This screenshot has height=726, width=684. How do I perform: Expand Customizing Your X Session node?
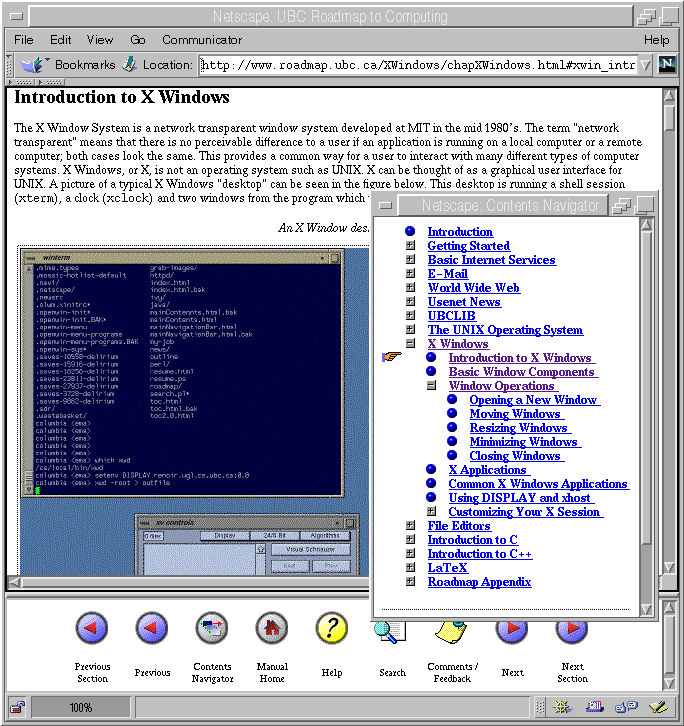pos(432,511)
